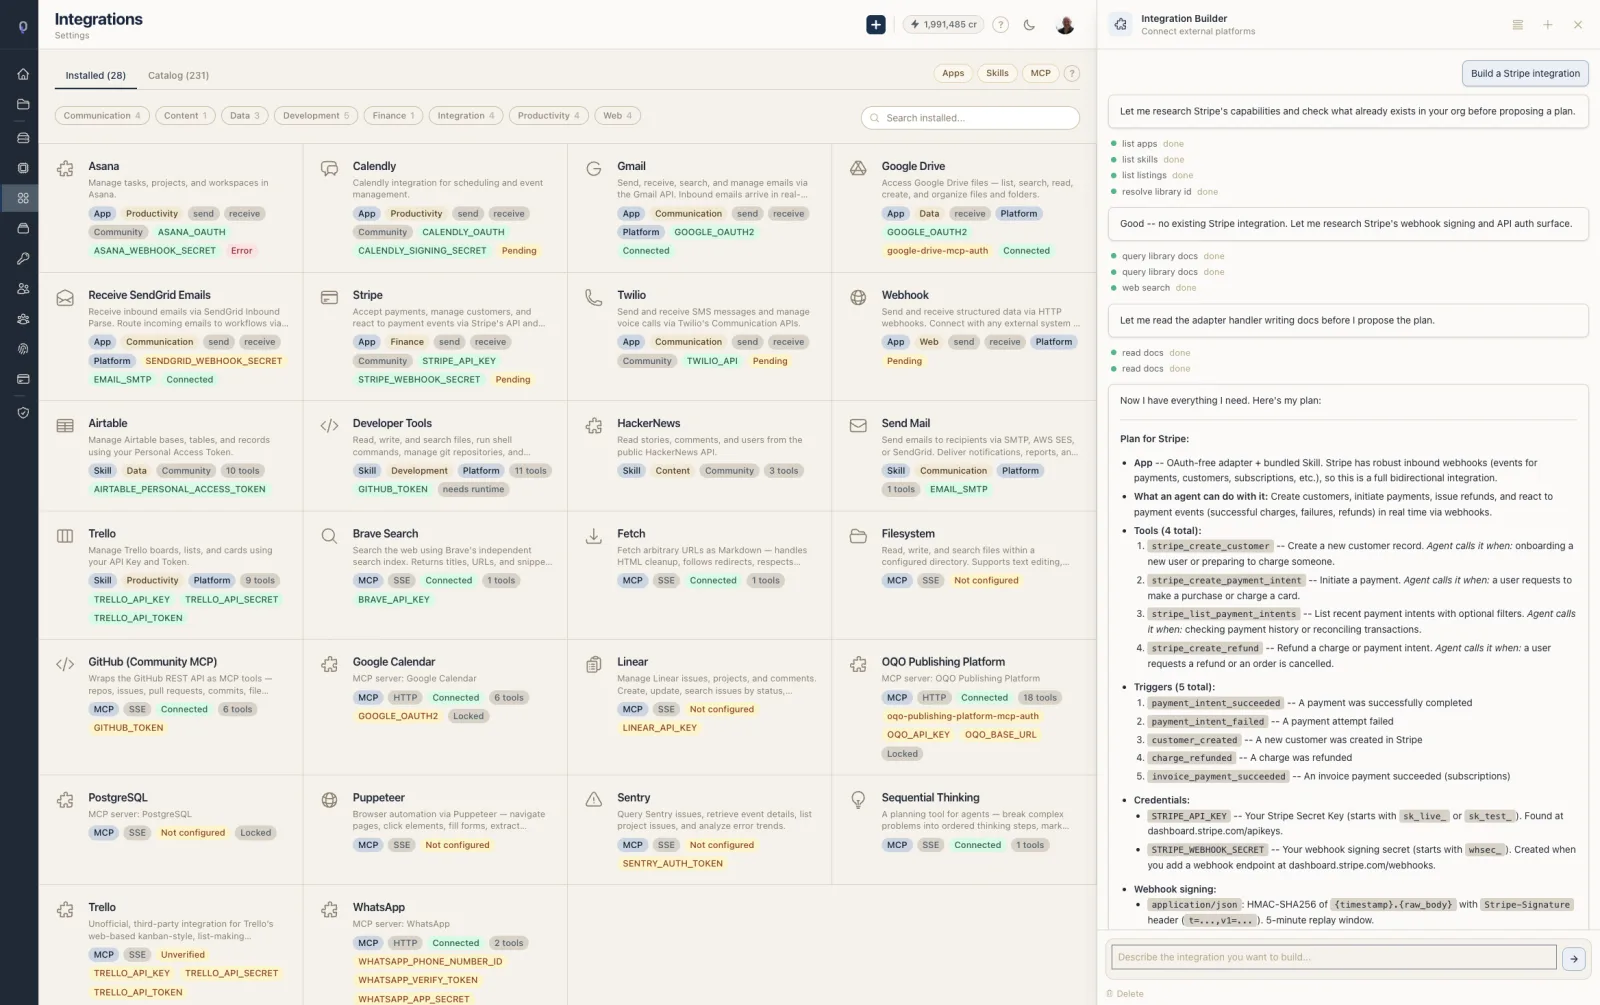The width and height of the screenshot is (1600, 1005).
Task: Click the credits balance 1,991,485 cr
Action: pos(943,25)
